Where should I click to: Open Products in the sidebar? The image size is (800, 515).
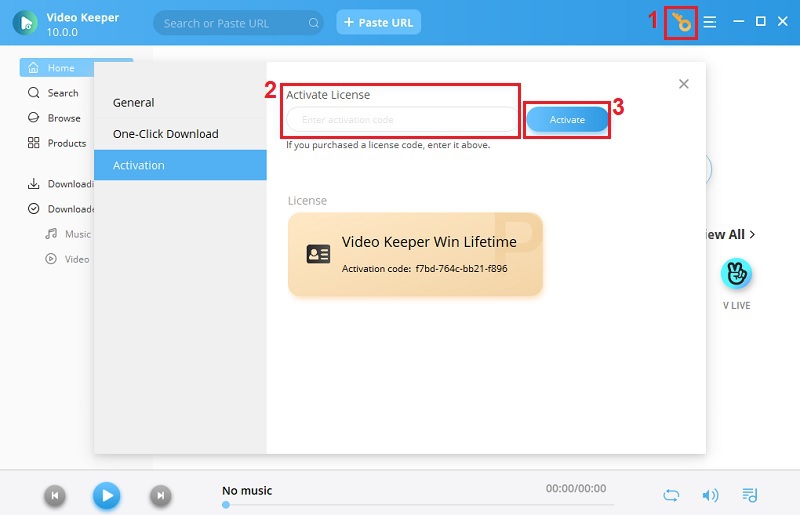57,143
